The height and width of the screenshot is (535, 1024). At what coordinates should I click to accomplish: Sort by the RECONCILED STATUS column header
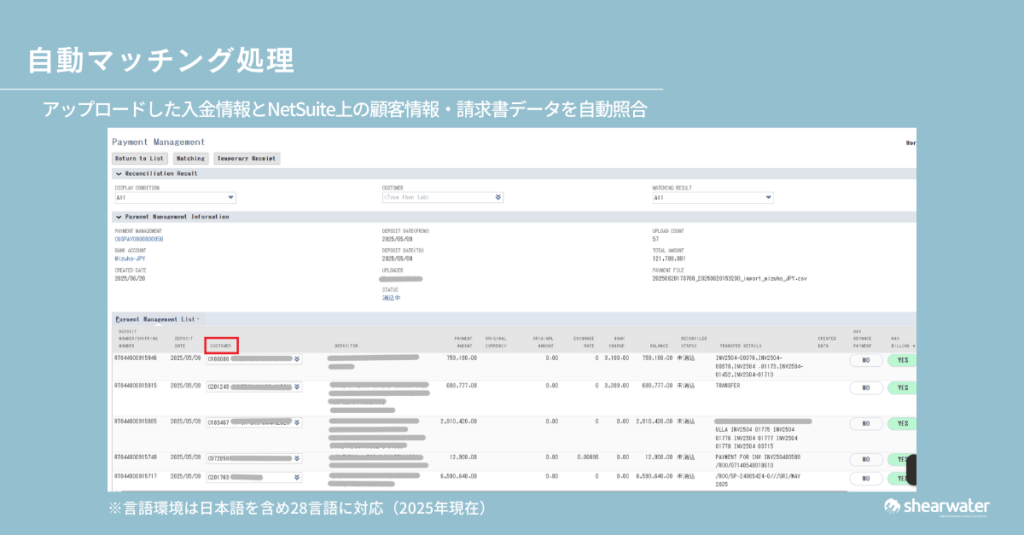click(x=694, y=342)
